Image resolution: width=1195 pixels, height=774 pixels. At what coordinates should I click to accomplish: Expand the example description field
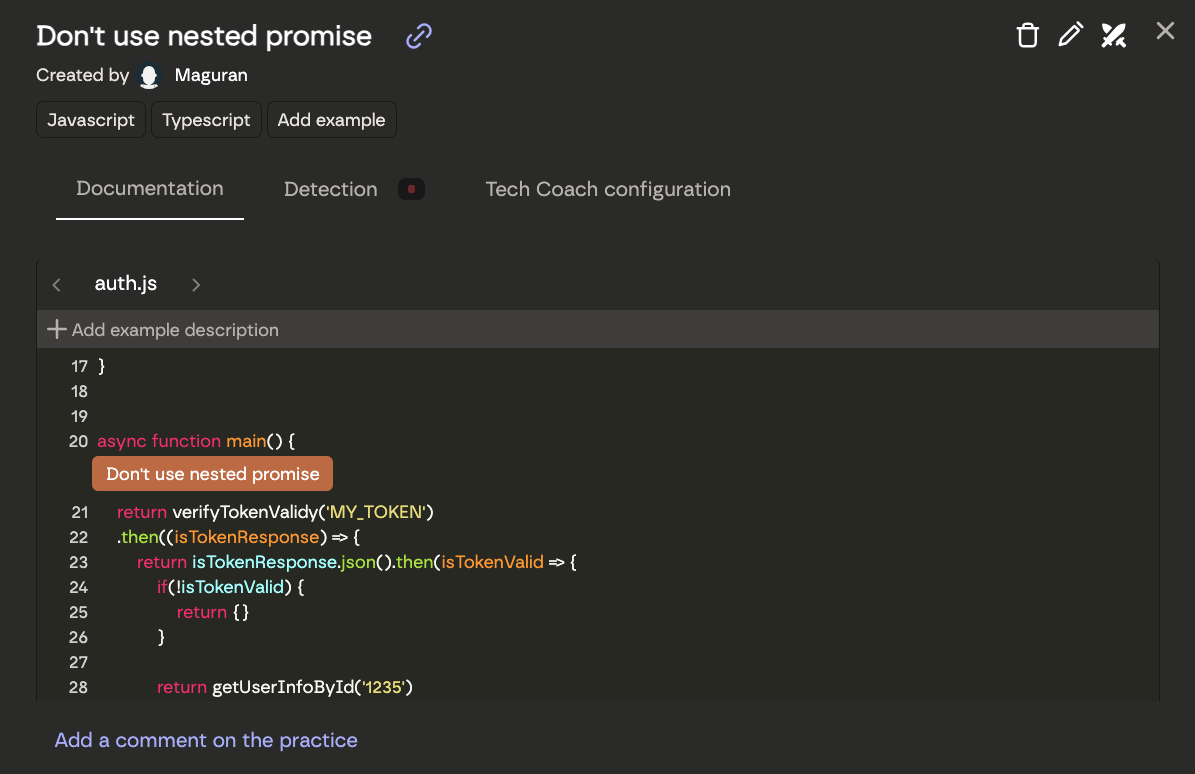175,329
